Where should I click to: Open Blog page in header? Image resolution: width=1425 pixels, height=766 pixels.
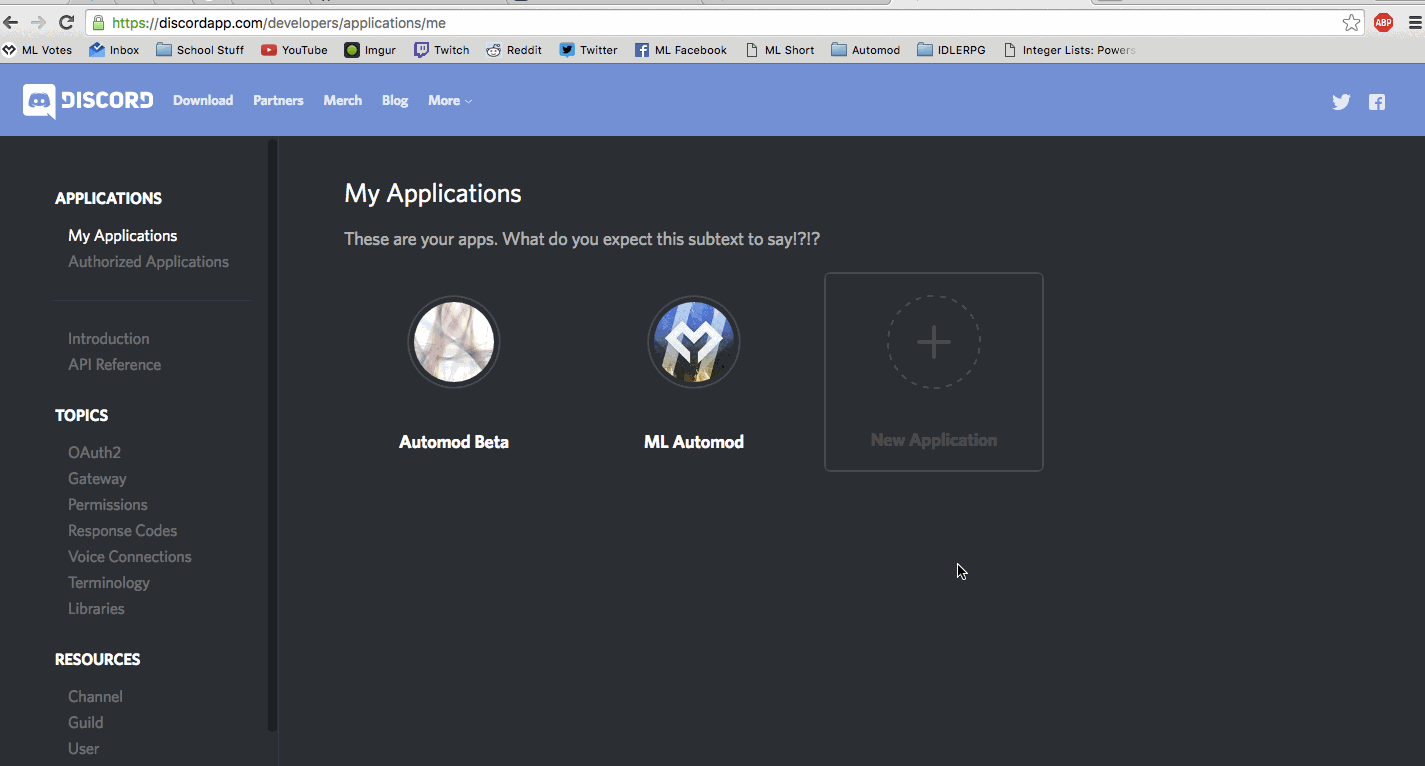point(395,101)
